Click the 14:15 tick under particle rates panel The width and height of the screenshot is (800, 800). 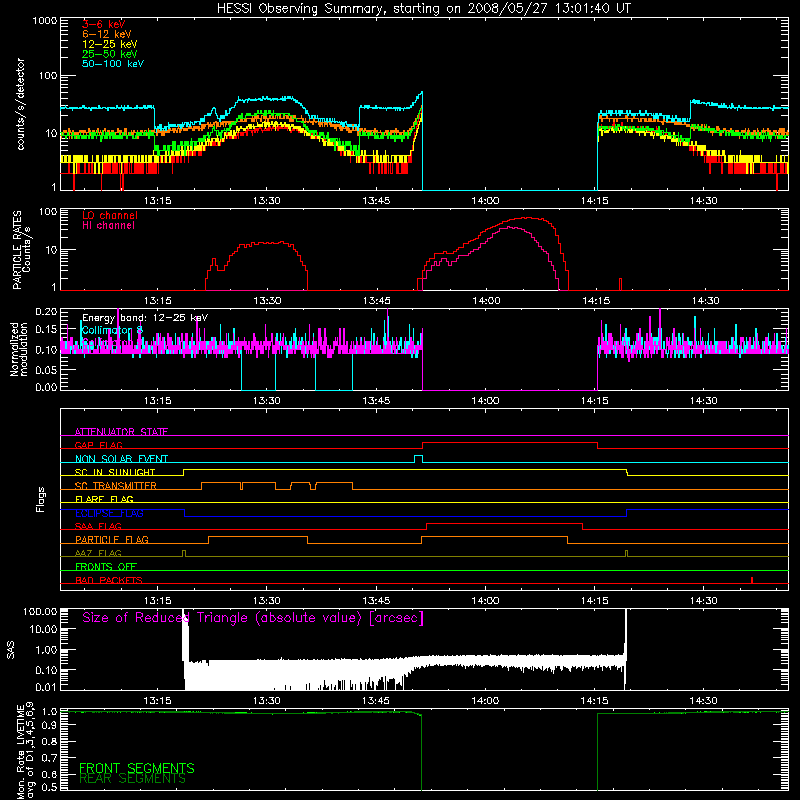pos(596,301)
